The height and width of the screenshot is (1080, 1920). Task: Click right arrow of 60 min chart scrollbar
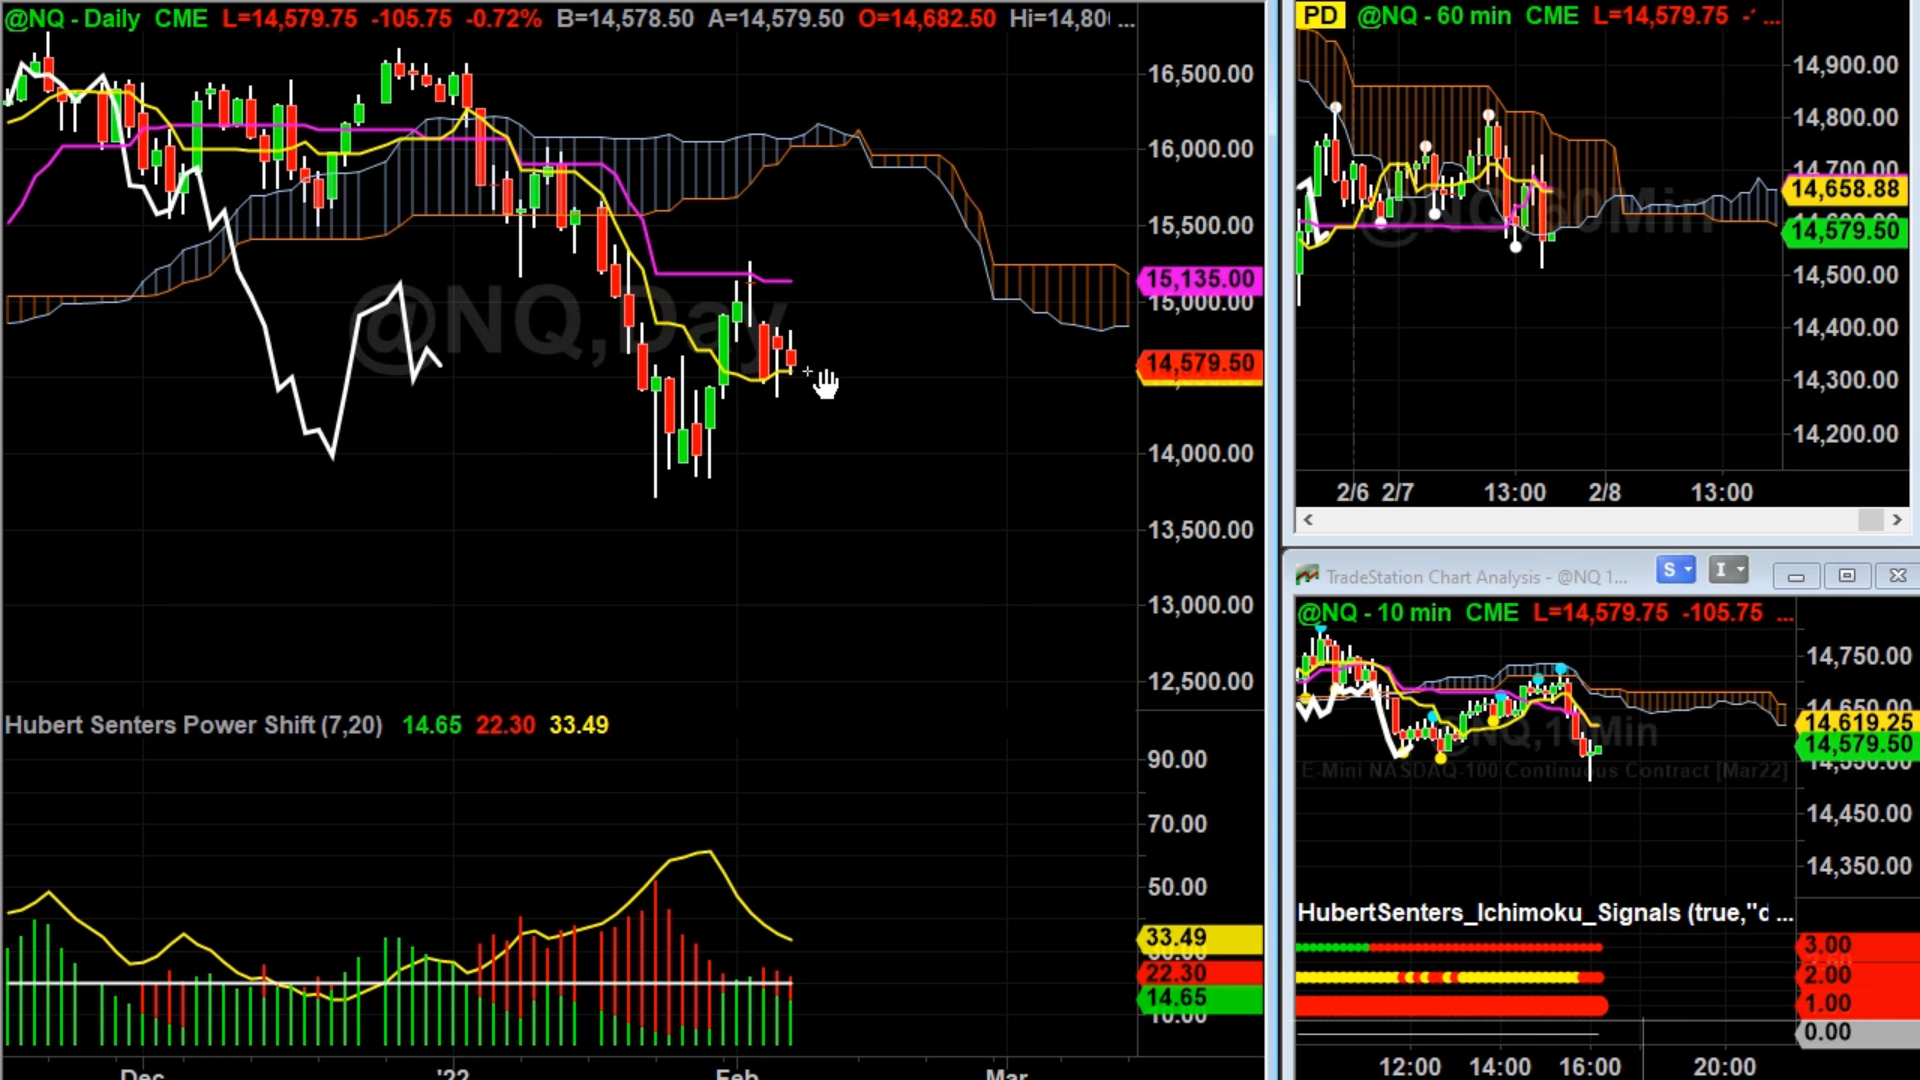1897,520
